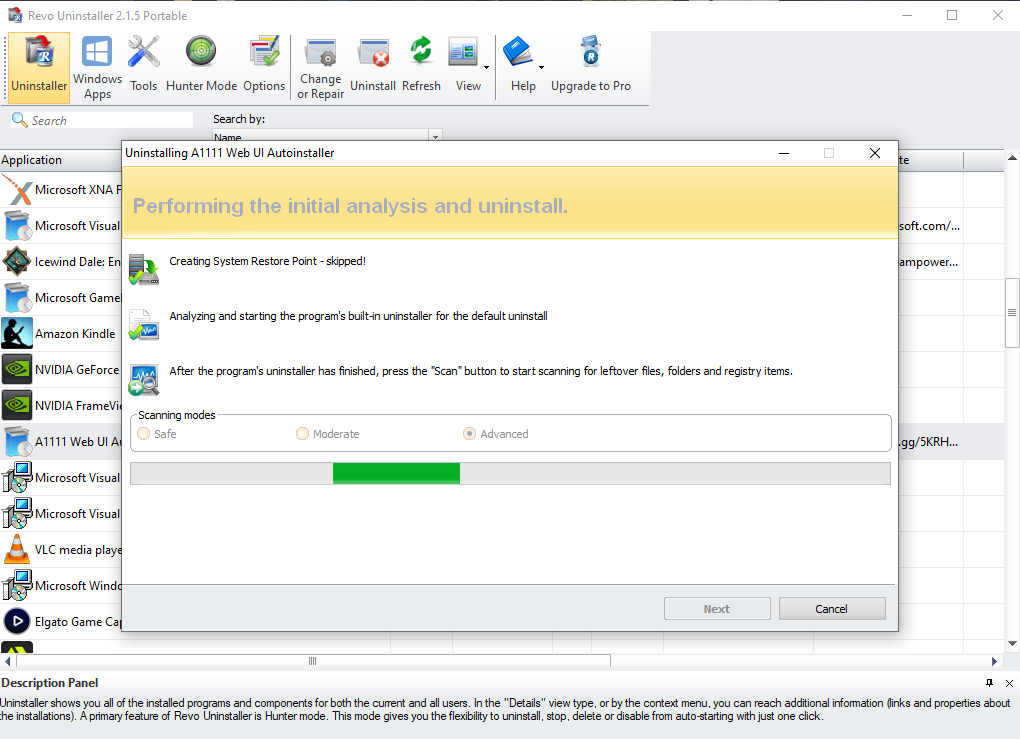Select VLC media player icon

17,550
